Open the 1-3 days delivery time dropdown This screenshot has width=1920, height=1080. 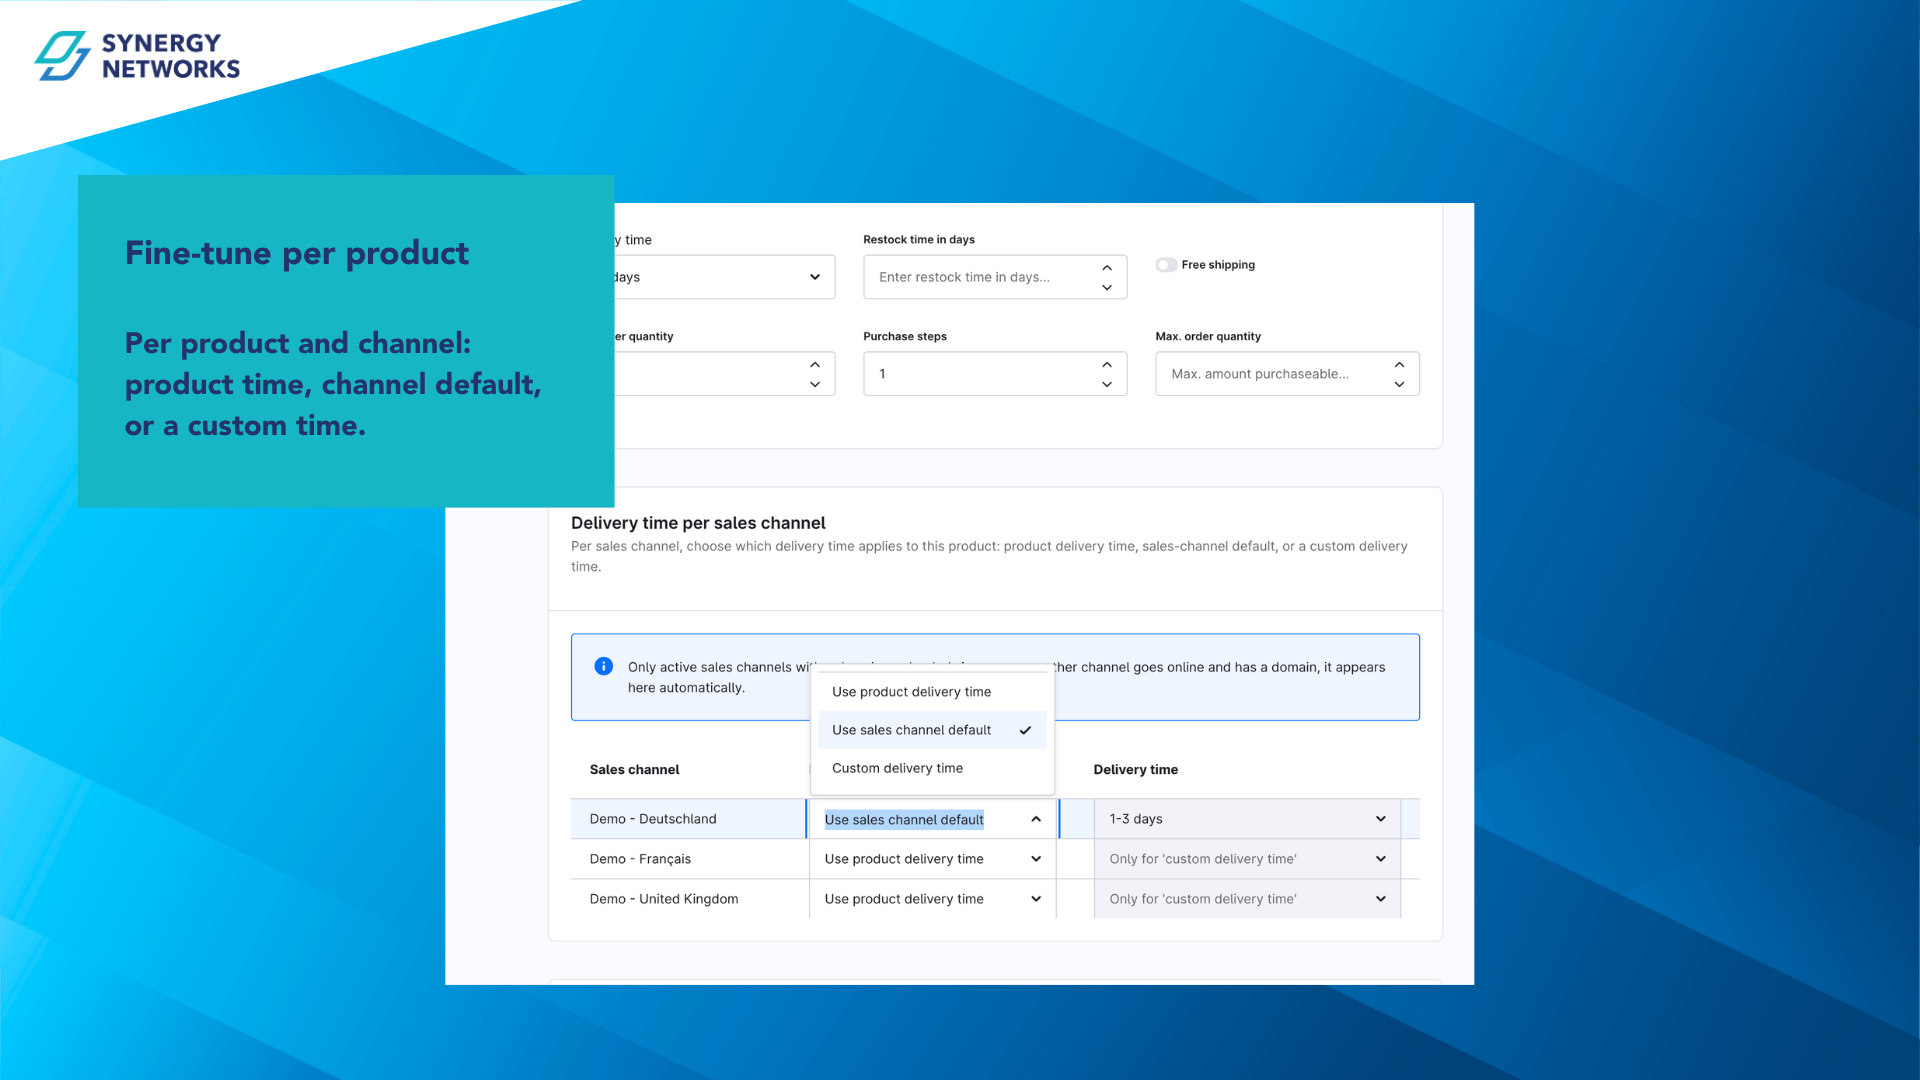1247,819
